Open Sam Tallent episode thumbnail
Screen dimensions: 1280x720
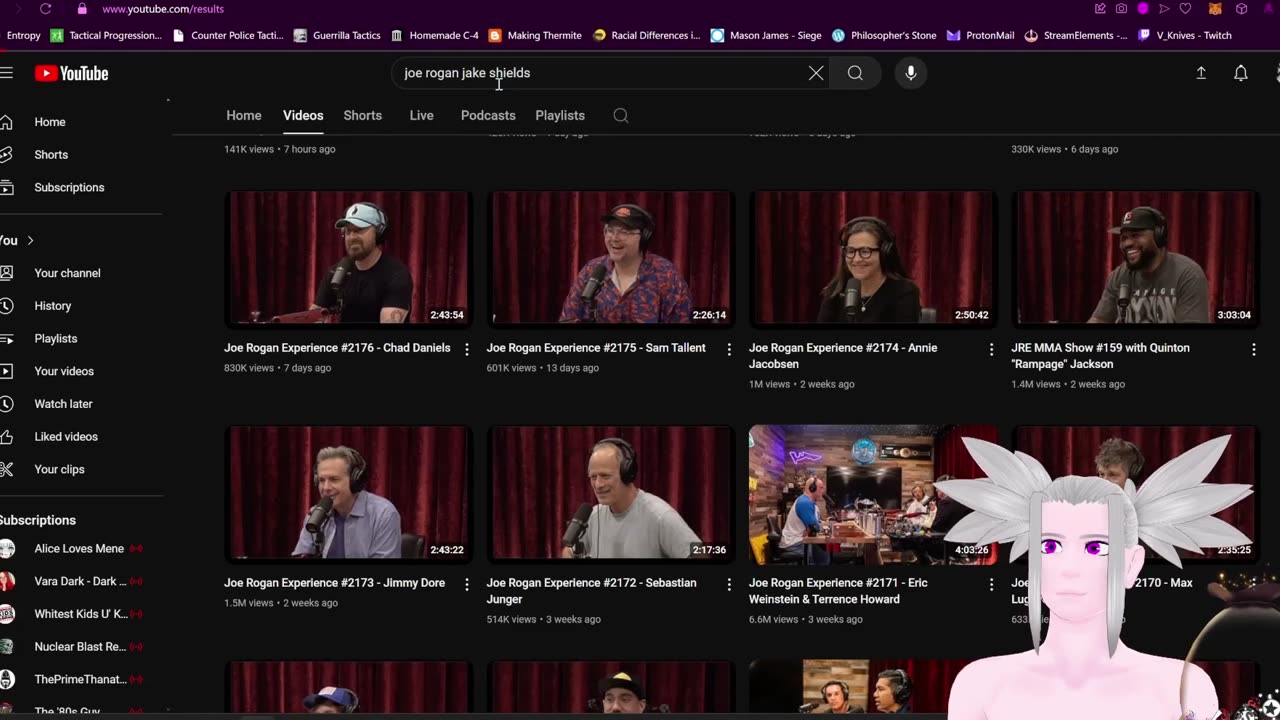tap(610, 258)
